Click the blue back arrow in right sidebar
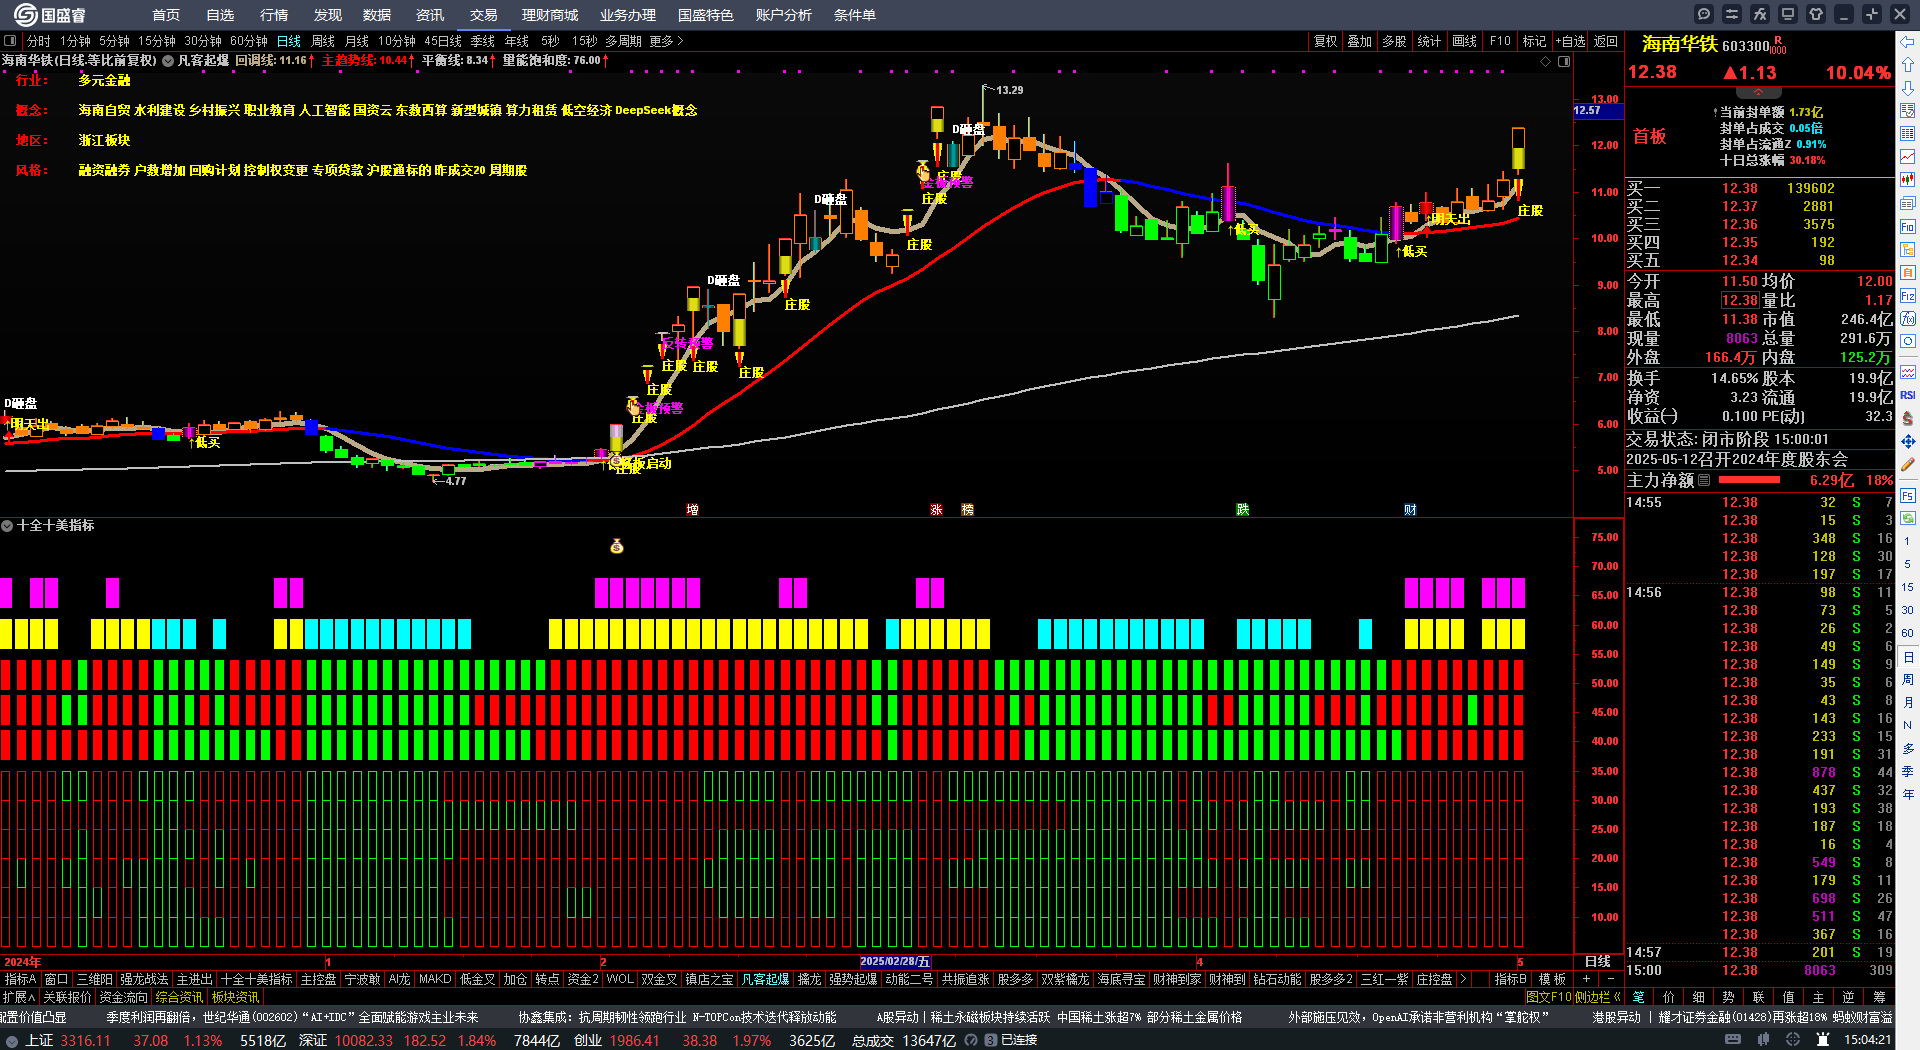Screen dimensions: 1920x1050 coord(1908,42)
